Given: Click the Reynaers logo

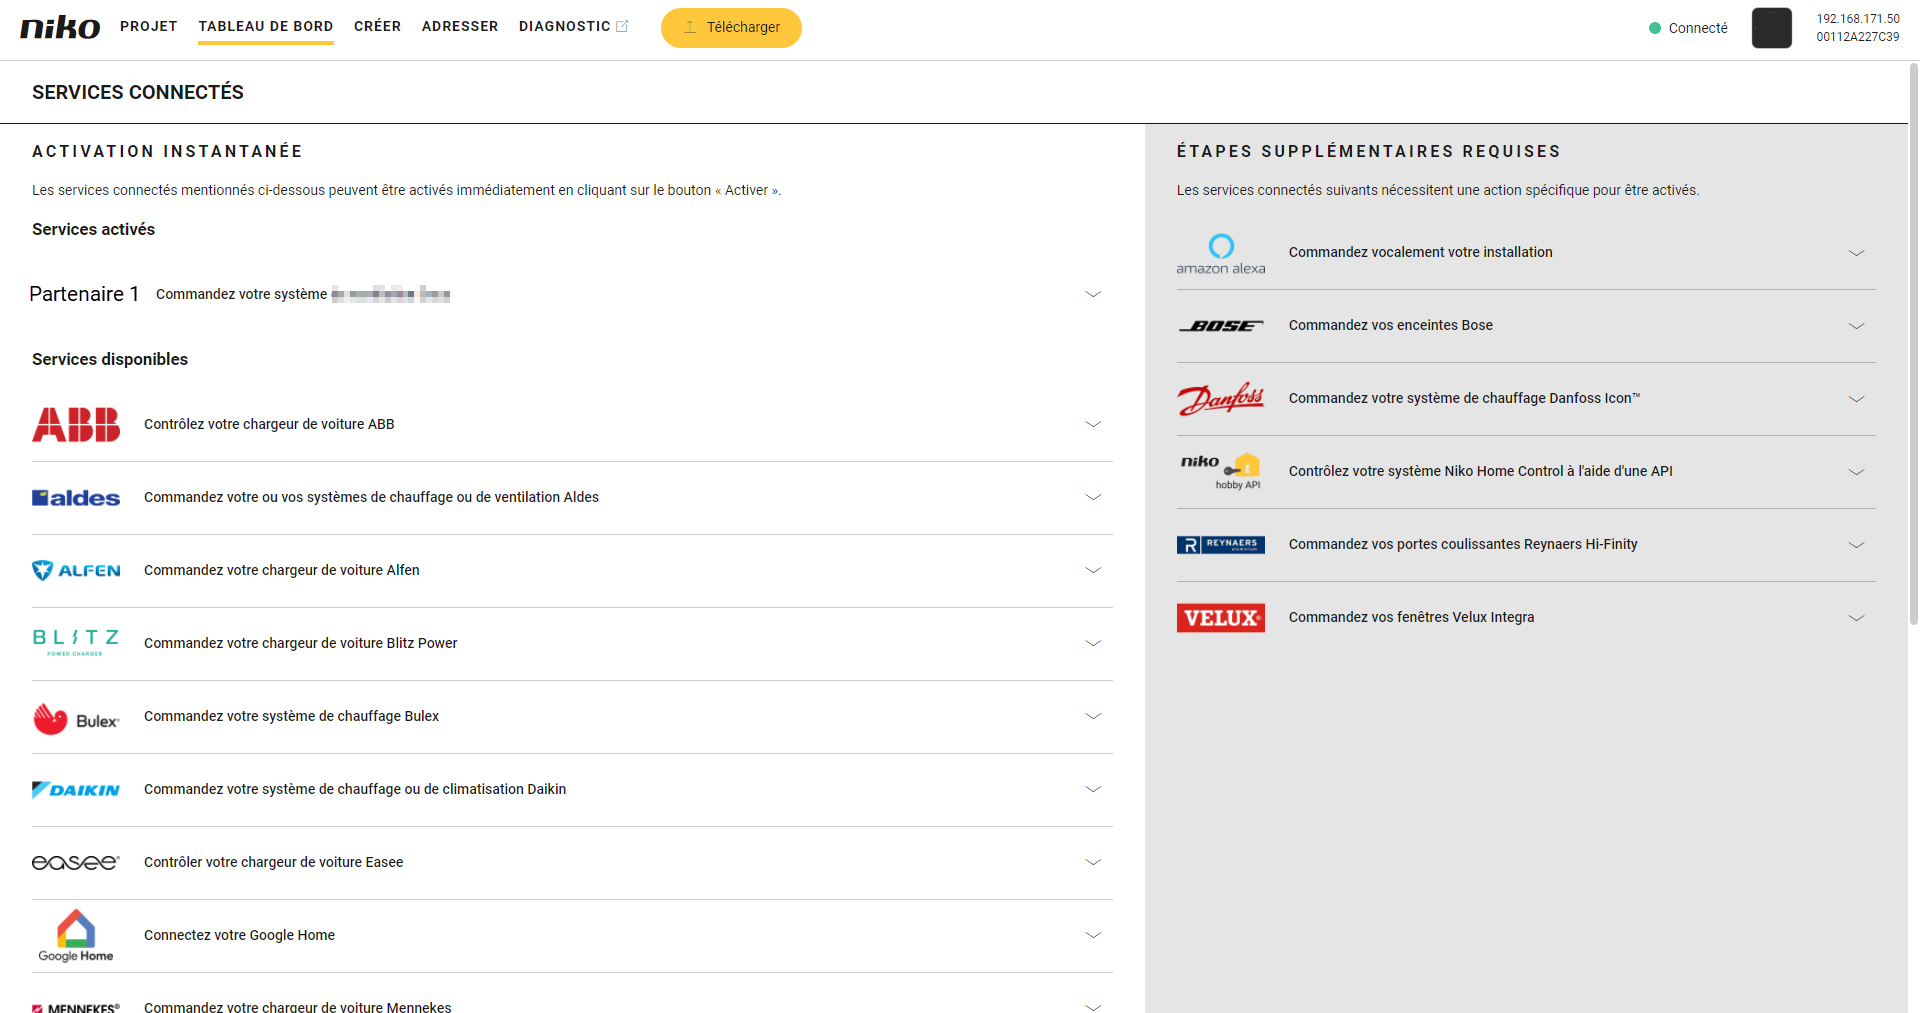Looking at the screenshot, I should 1221,544.
